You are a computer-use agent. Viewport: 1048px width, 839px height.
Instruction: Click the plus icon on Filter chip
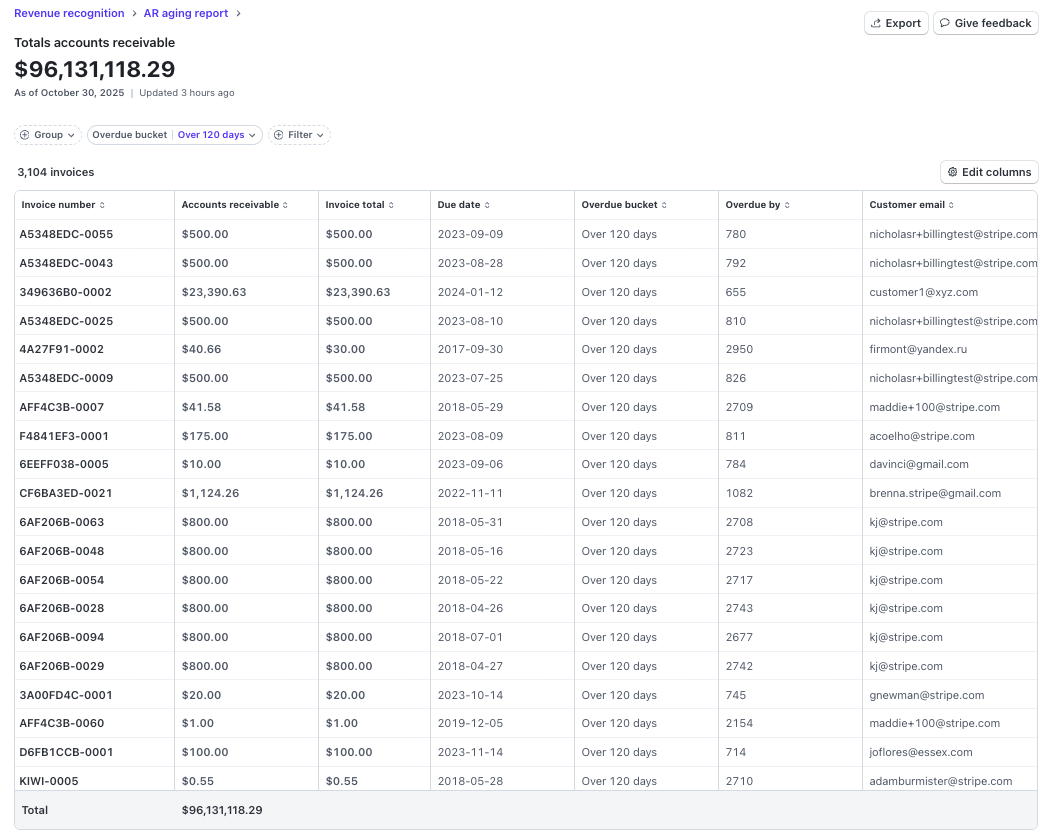(279, 135)
